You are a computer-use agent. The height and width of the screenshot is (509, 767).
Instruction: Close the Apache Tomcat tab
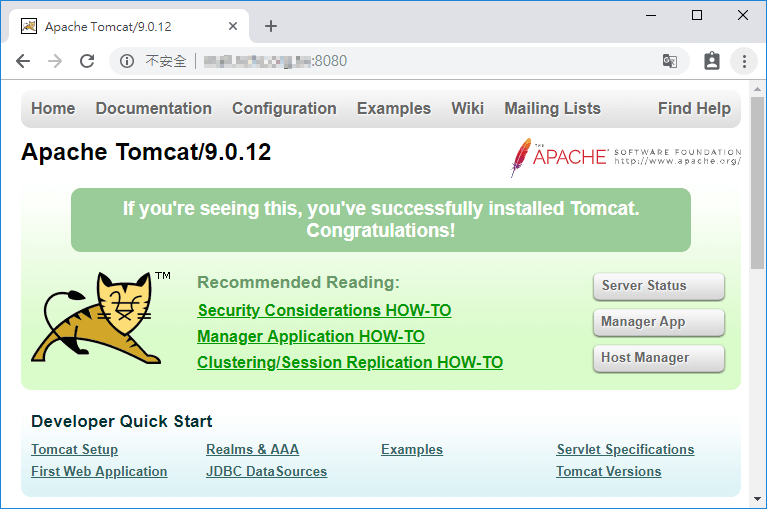pyautogui.click(x=233, y=26)
